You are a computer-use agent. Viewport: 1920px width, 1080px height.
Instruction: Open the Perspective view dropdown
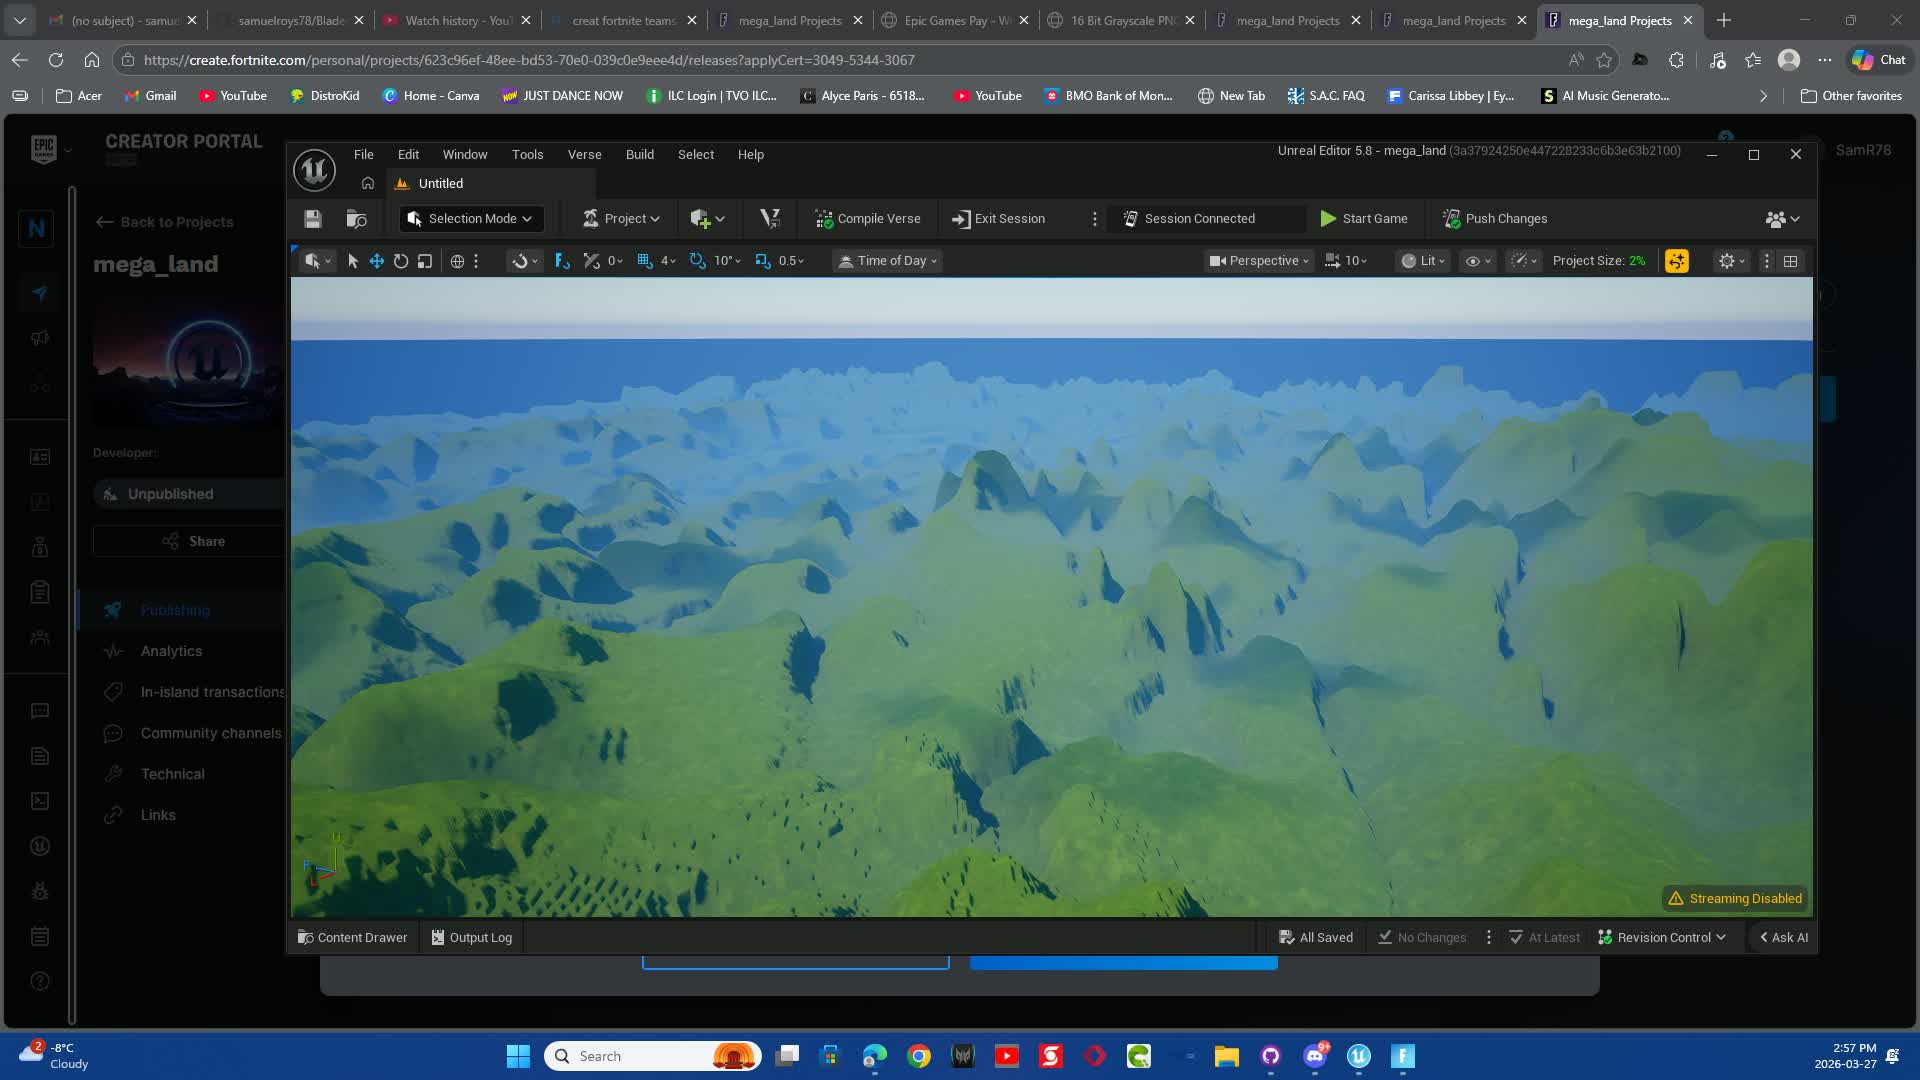pos(1259,261)
